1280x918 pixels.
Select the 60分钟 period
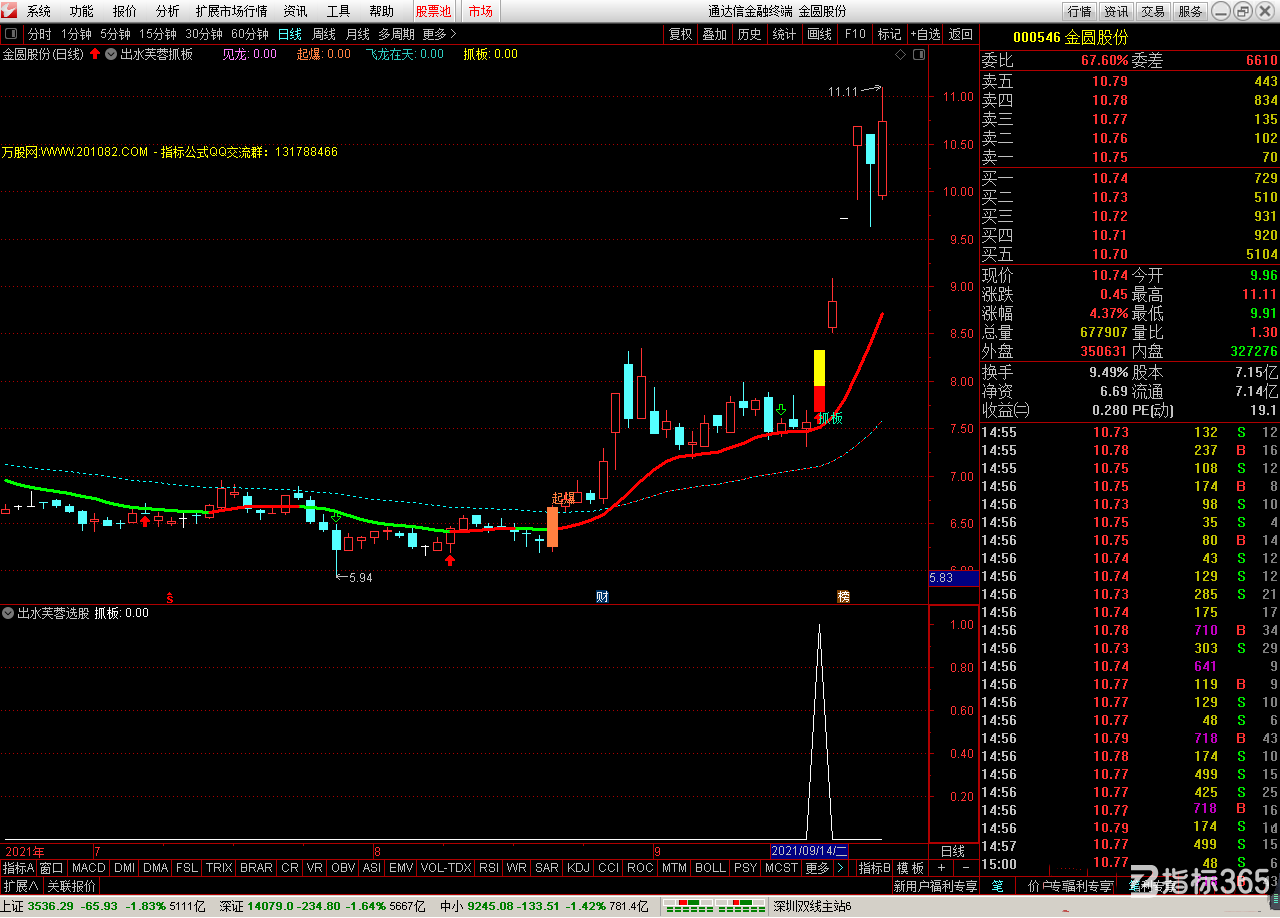250,34
